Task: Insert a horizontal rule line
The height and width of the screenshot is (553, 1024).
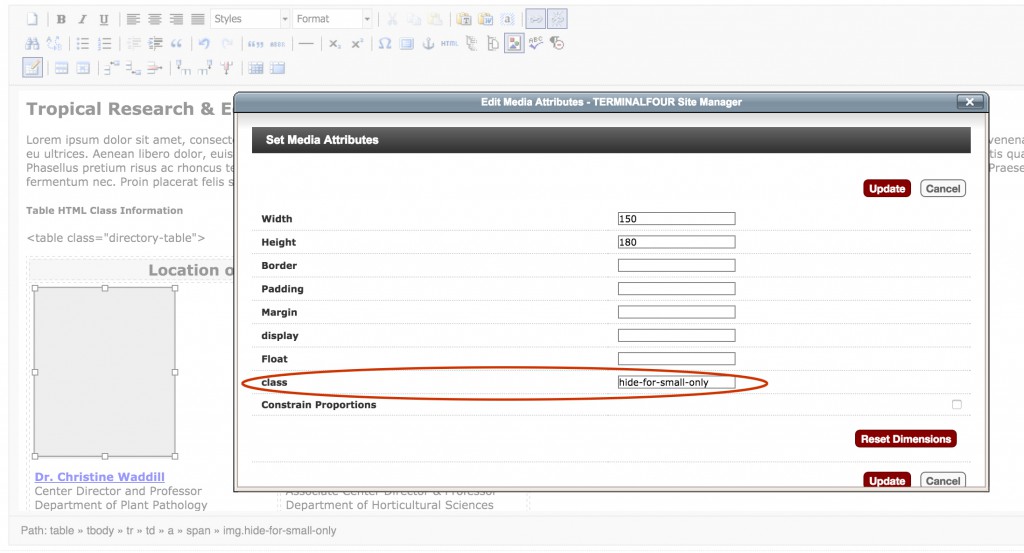Action: click(x=306, y=44)
